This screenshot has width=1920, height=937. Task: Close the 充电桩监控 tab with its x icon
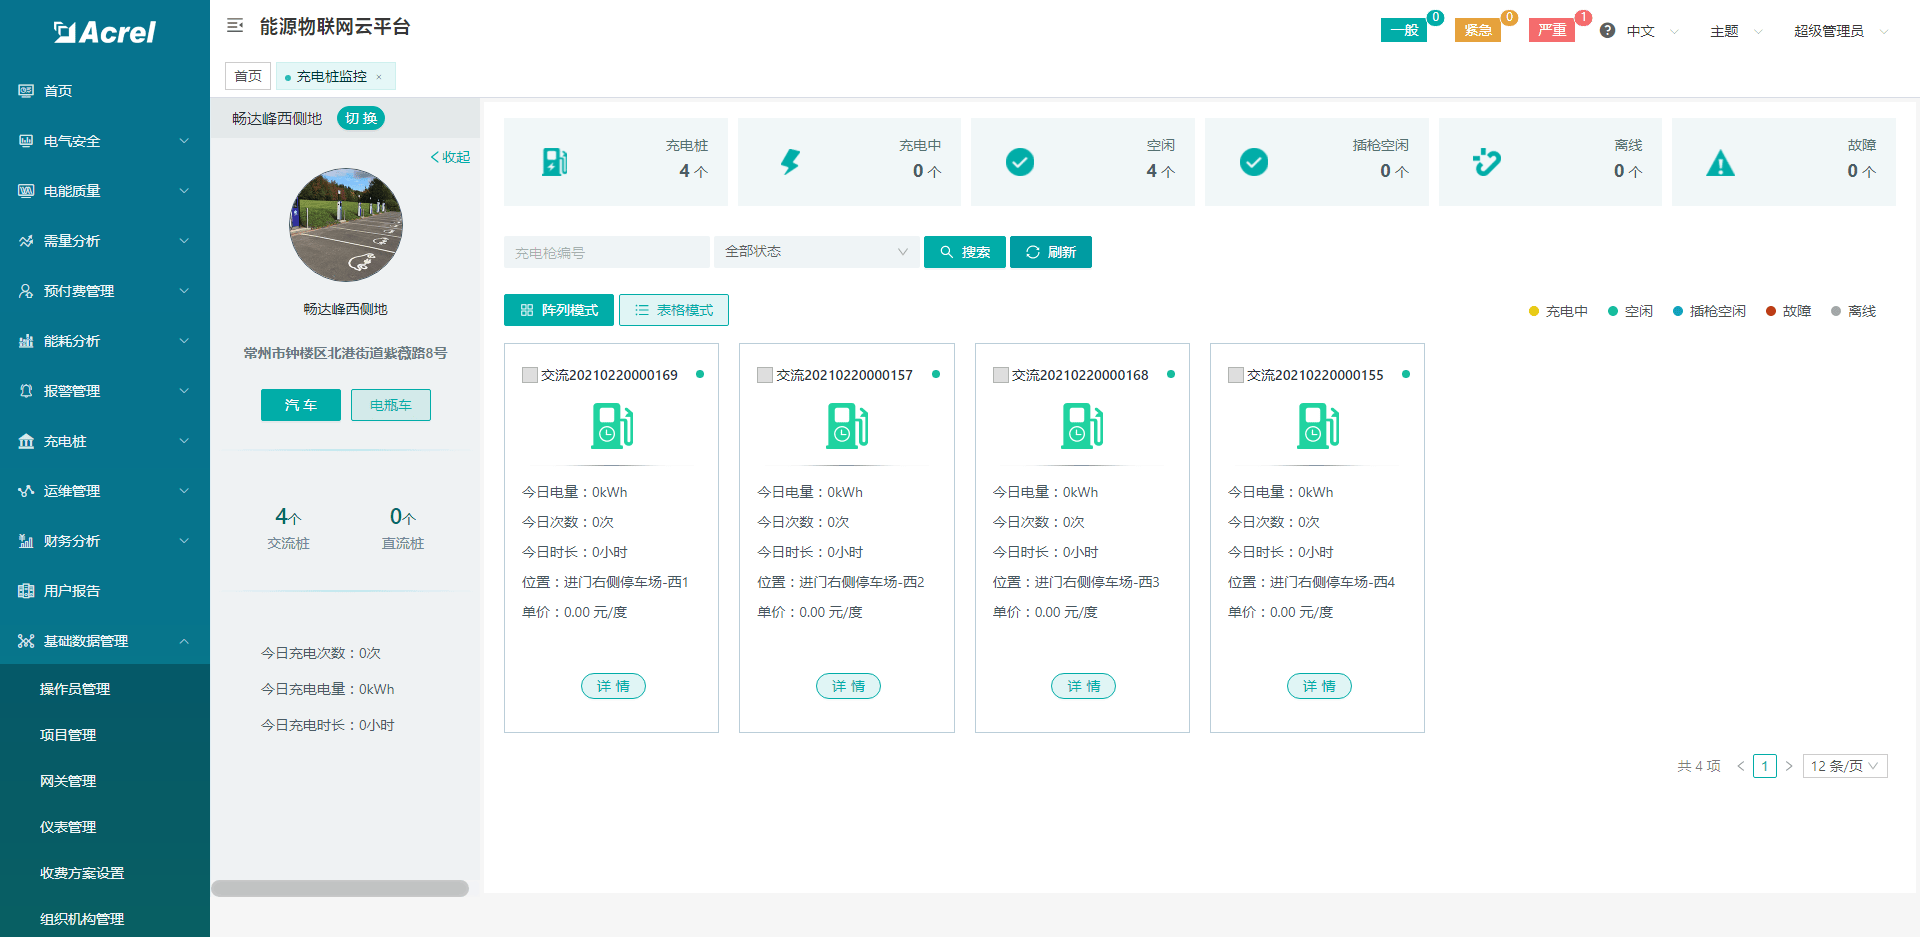[379, 77]
